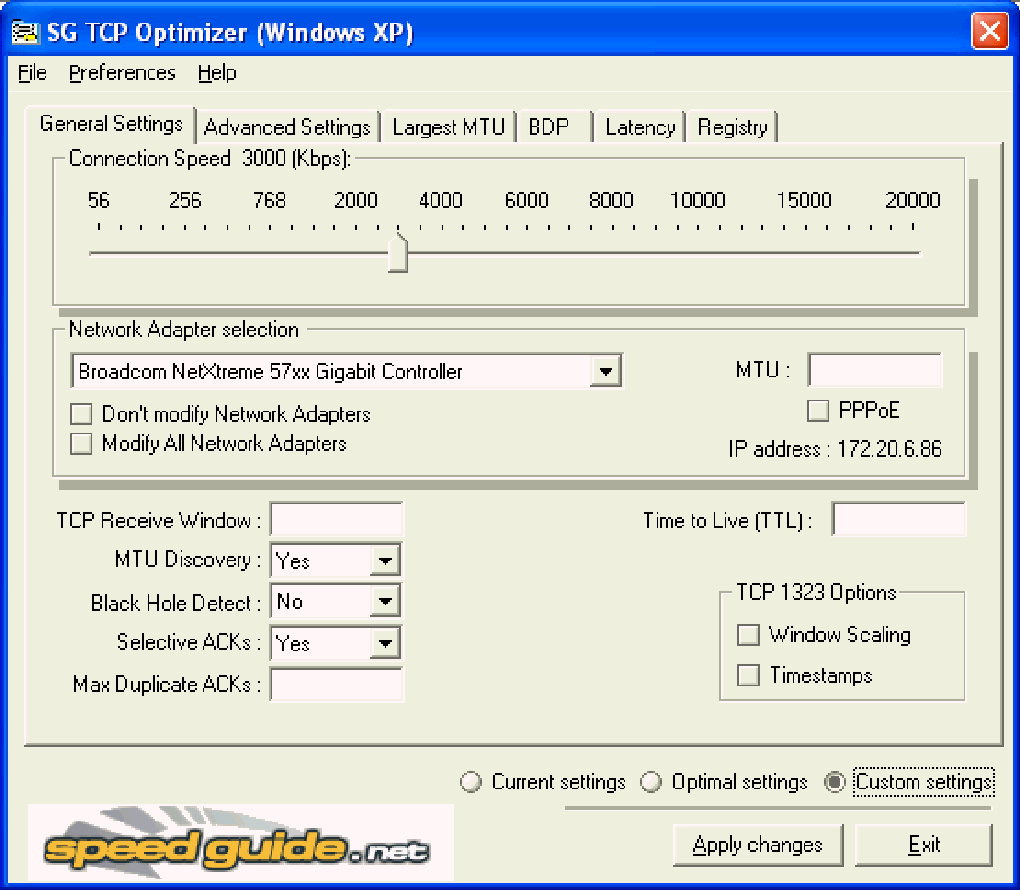Viewport: 1020px width, 890px height.
Task: Click the slider track under 8000
Action: pos(611,252)
